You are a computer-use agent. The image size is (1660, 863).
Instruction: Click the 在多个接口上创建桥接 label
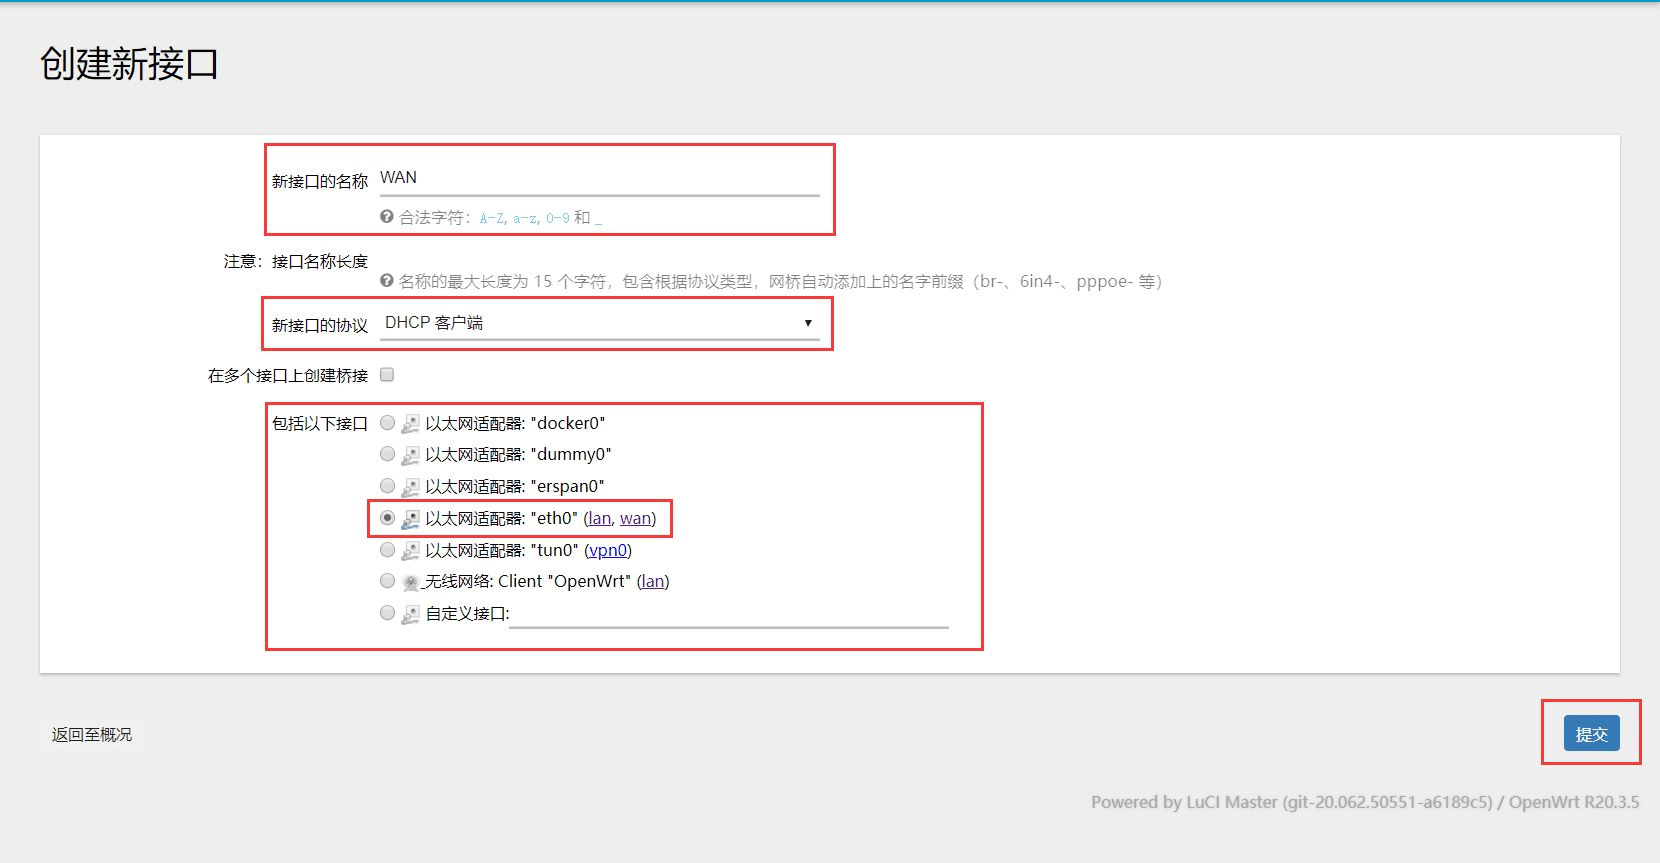pos(288,376)
